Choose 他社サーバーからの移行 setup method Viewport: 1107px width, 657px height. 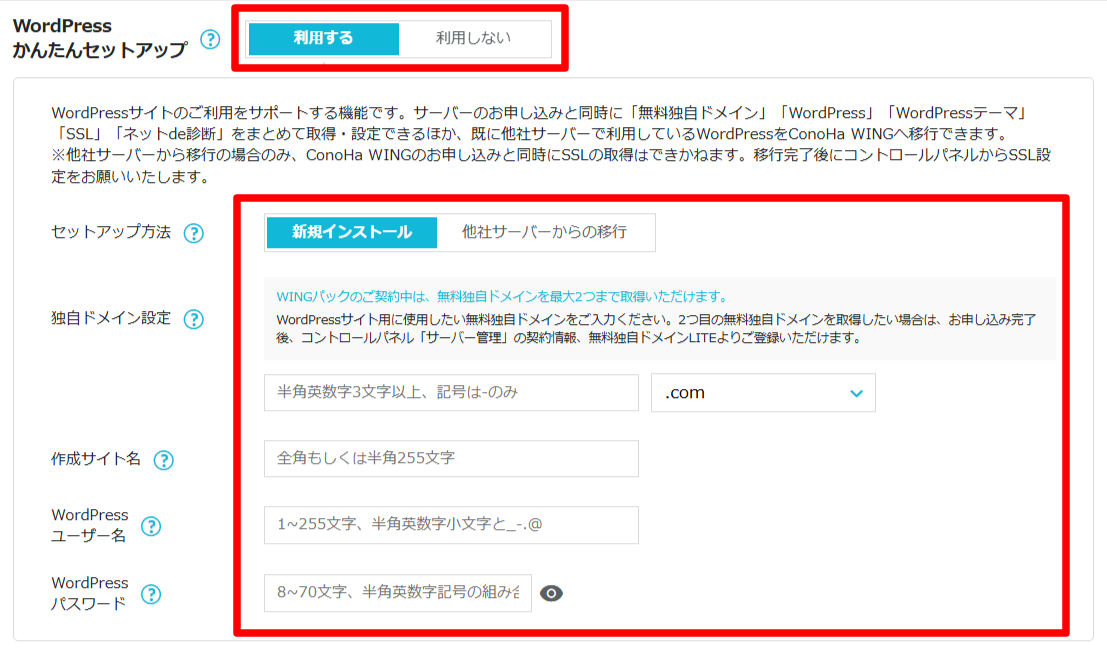click(544, 232)
